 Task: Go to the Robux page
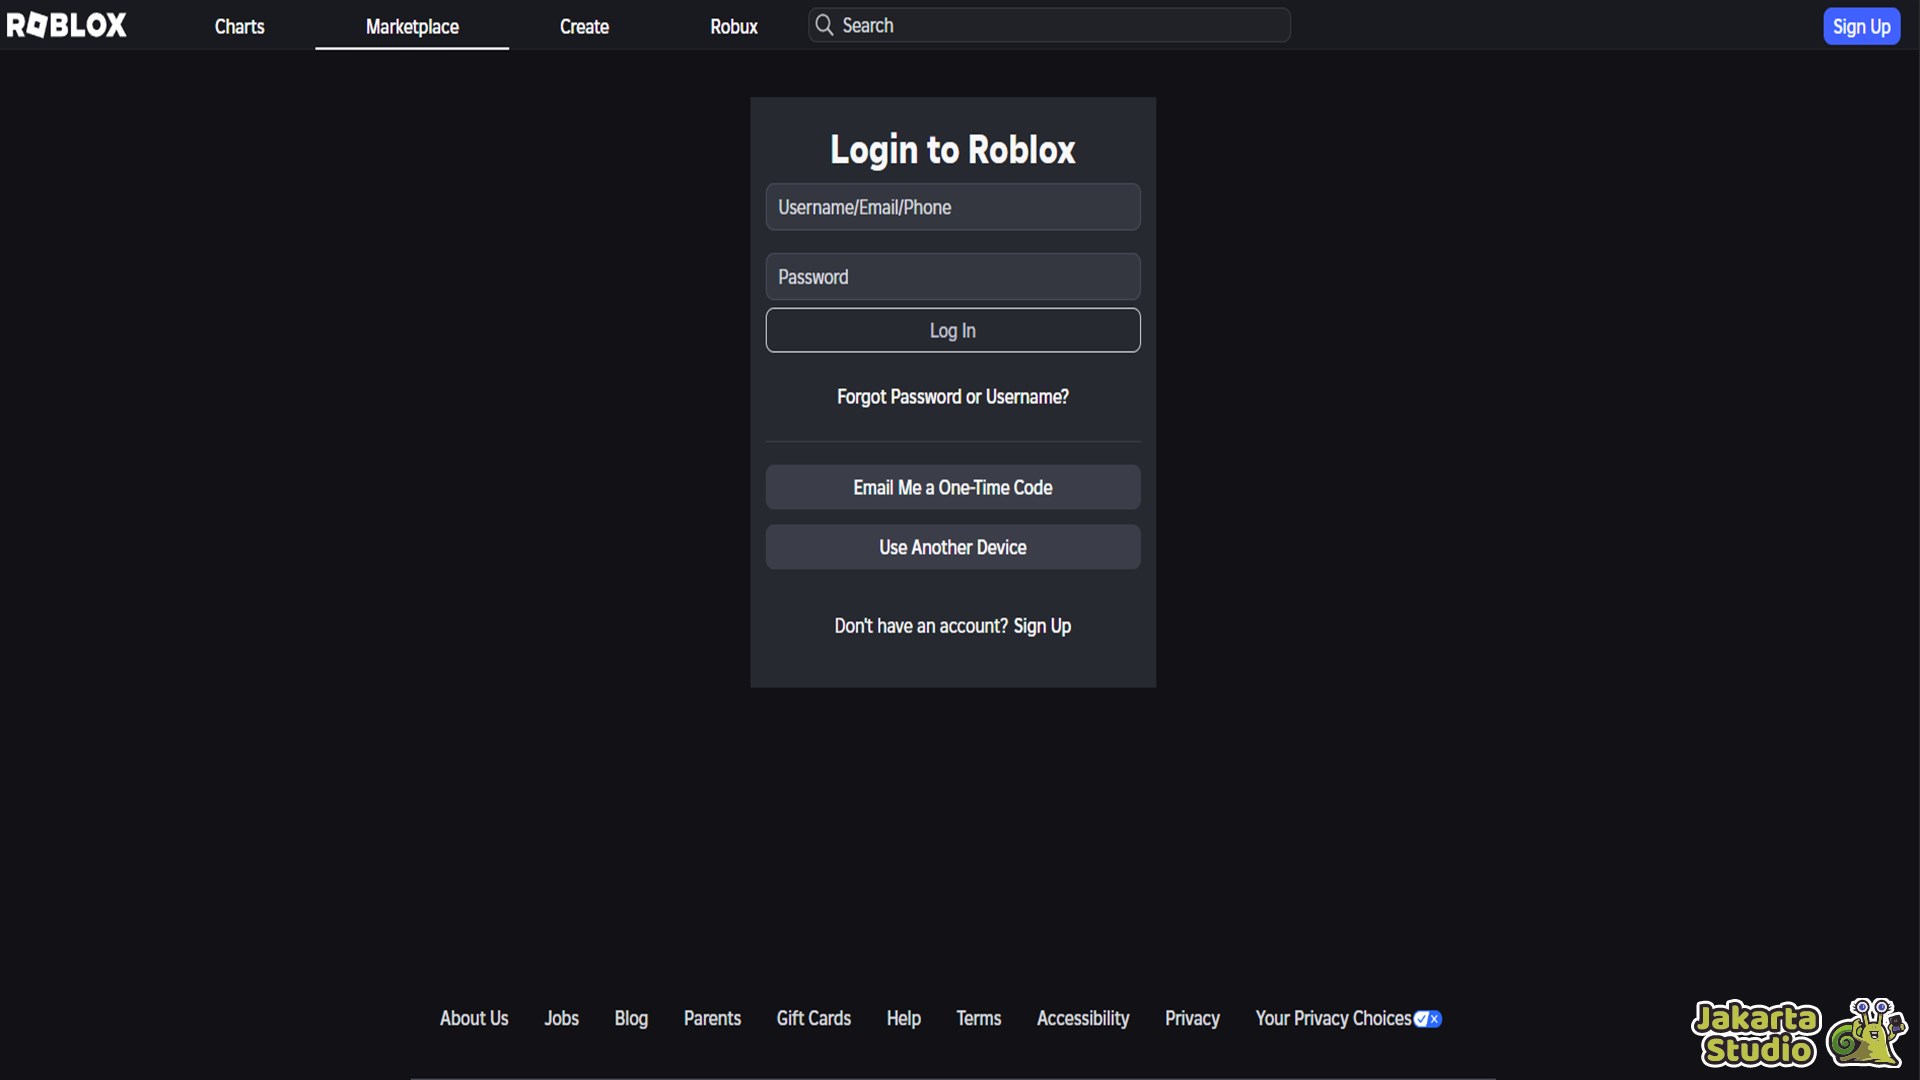(733, 26)
